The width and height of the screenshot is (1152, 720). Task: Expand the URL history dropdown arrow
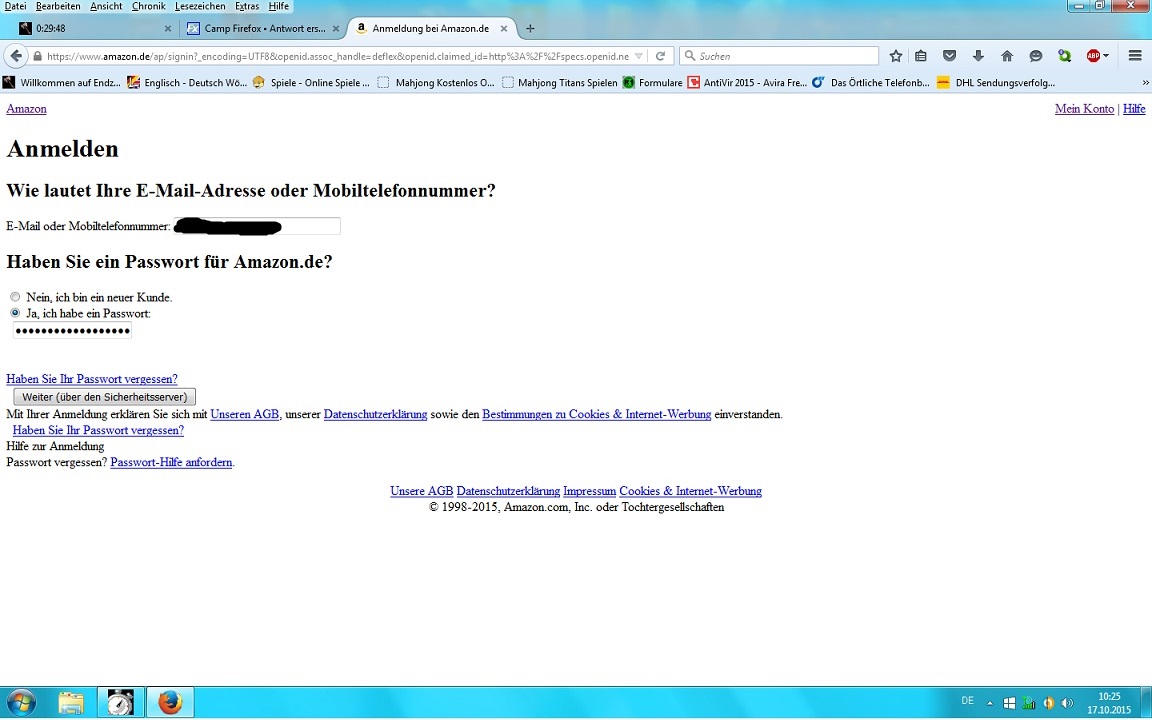638,56
